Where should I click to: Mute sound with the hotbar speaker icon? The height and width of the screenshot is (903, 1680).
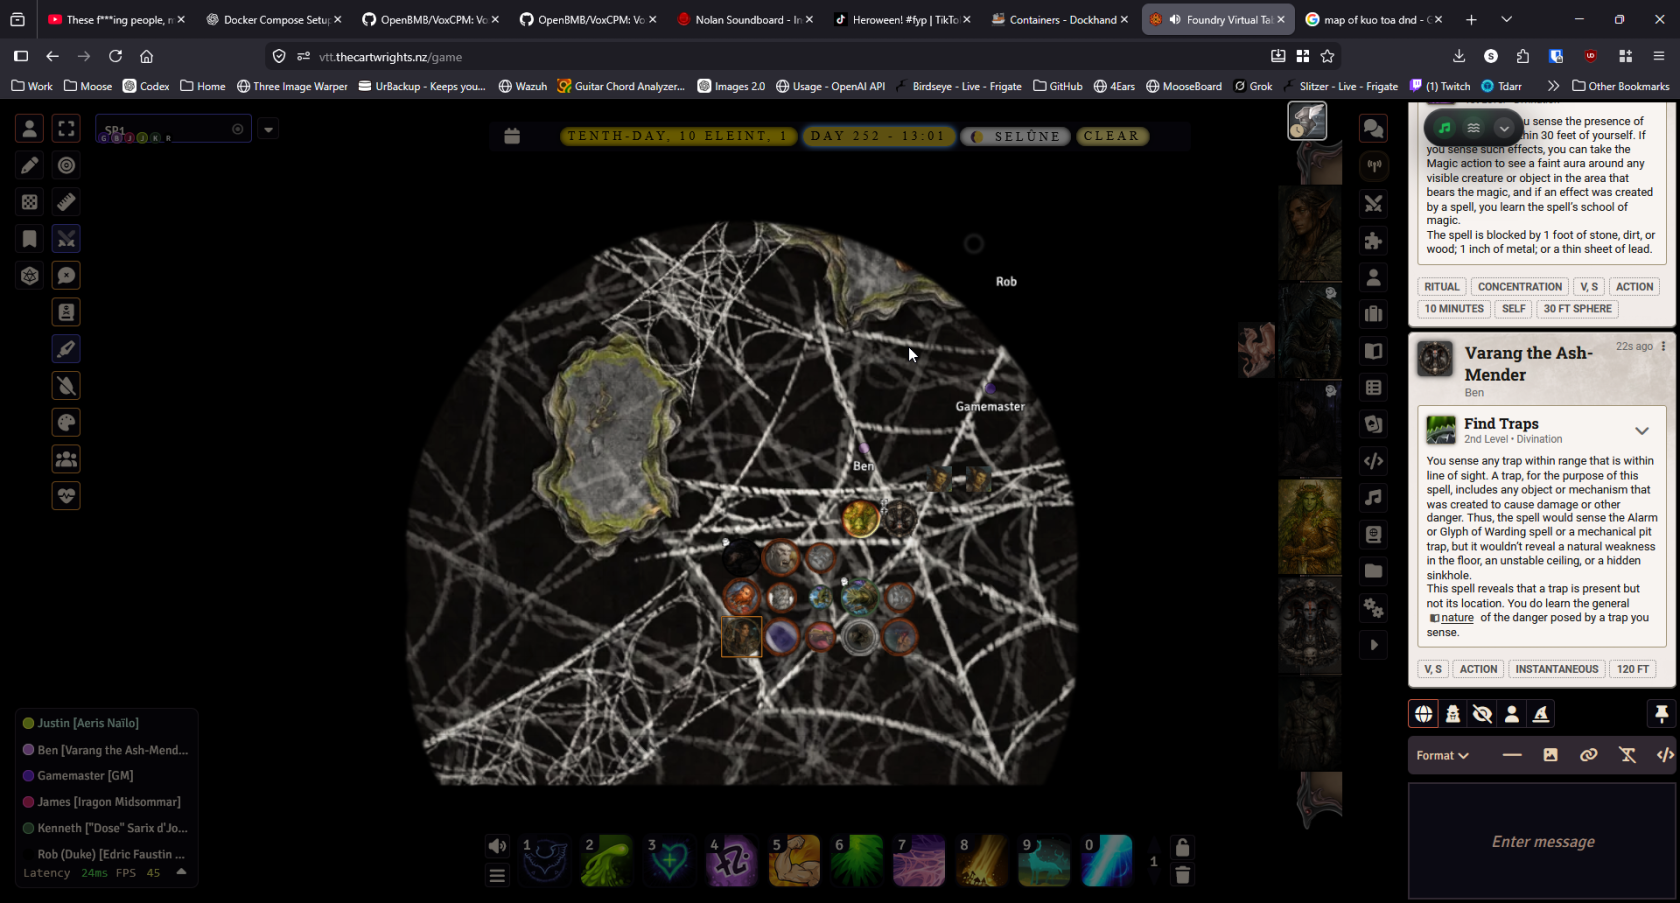click(497, 847)
